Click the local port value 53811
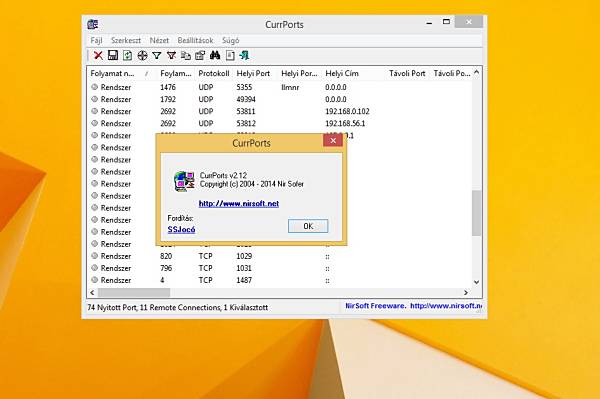The image size is (600, 399). point(246,111)
